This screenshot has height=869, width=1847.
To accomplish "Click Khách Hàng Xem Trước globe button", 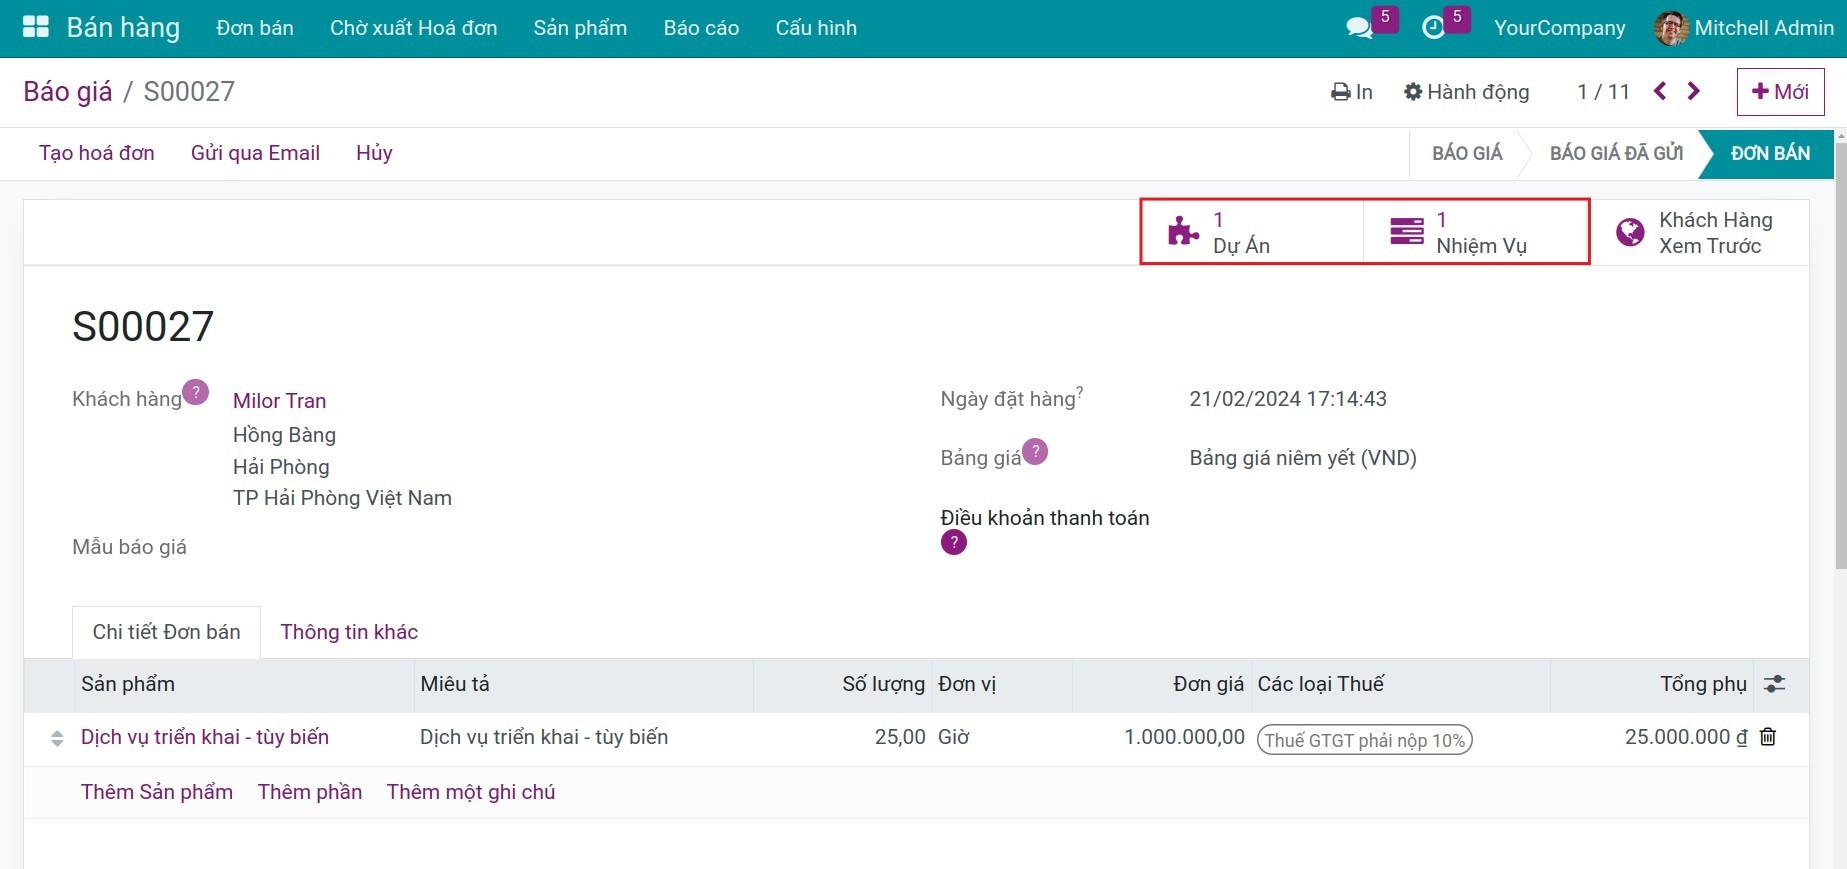I will (1697, 233).
